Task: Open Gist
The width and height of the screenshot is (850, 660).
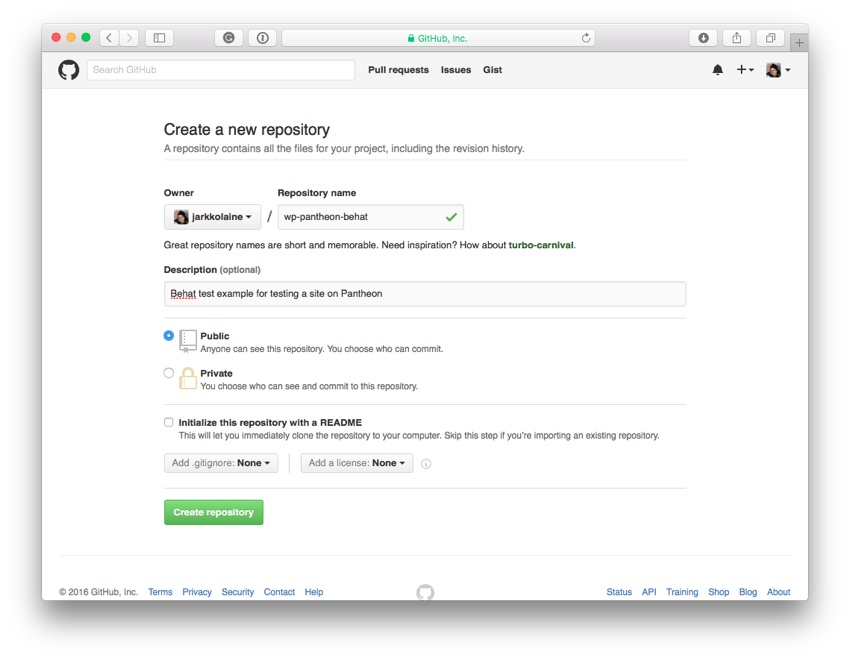Action: pos(492,70)
